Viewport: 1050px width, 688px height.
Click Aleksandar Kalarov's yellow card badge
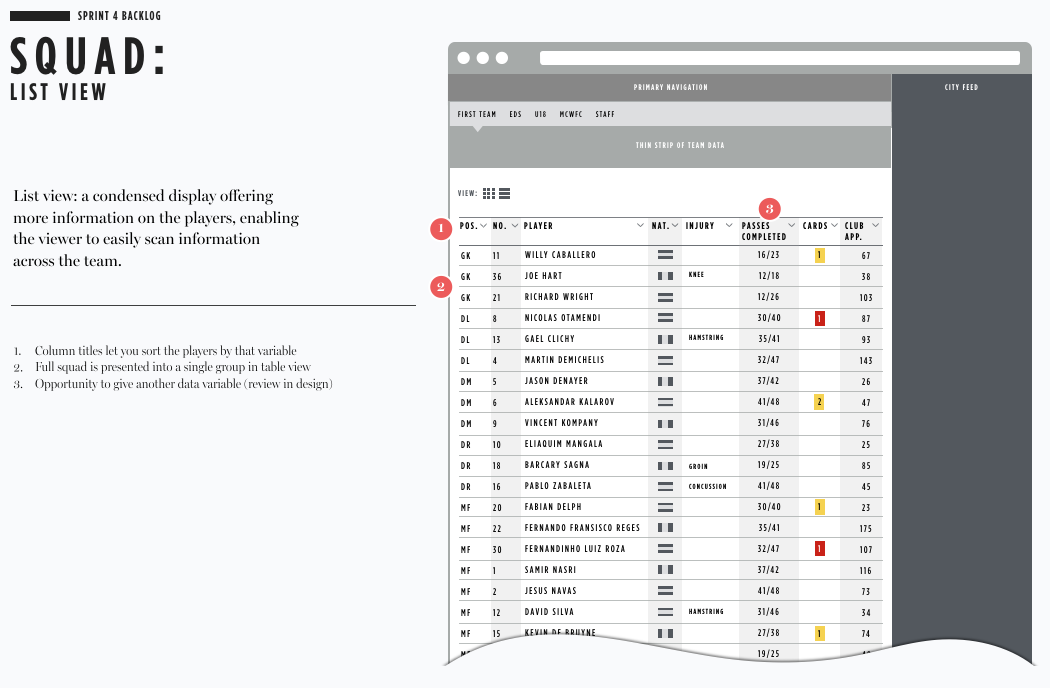[x=819, y=402]
